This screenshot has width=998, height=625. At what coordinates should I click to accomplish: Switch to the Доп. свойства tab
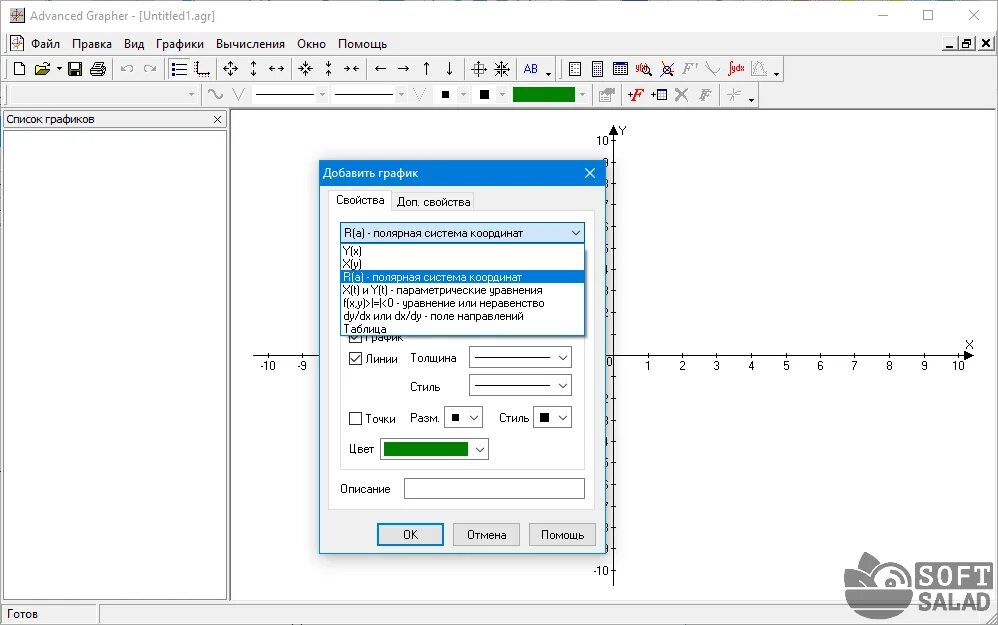pyautogui.click(x=433, y=200)
